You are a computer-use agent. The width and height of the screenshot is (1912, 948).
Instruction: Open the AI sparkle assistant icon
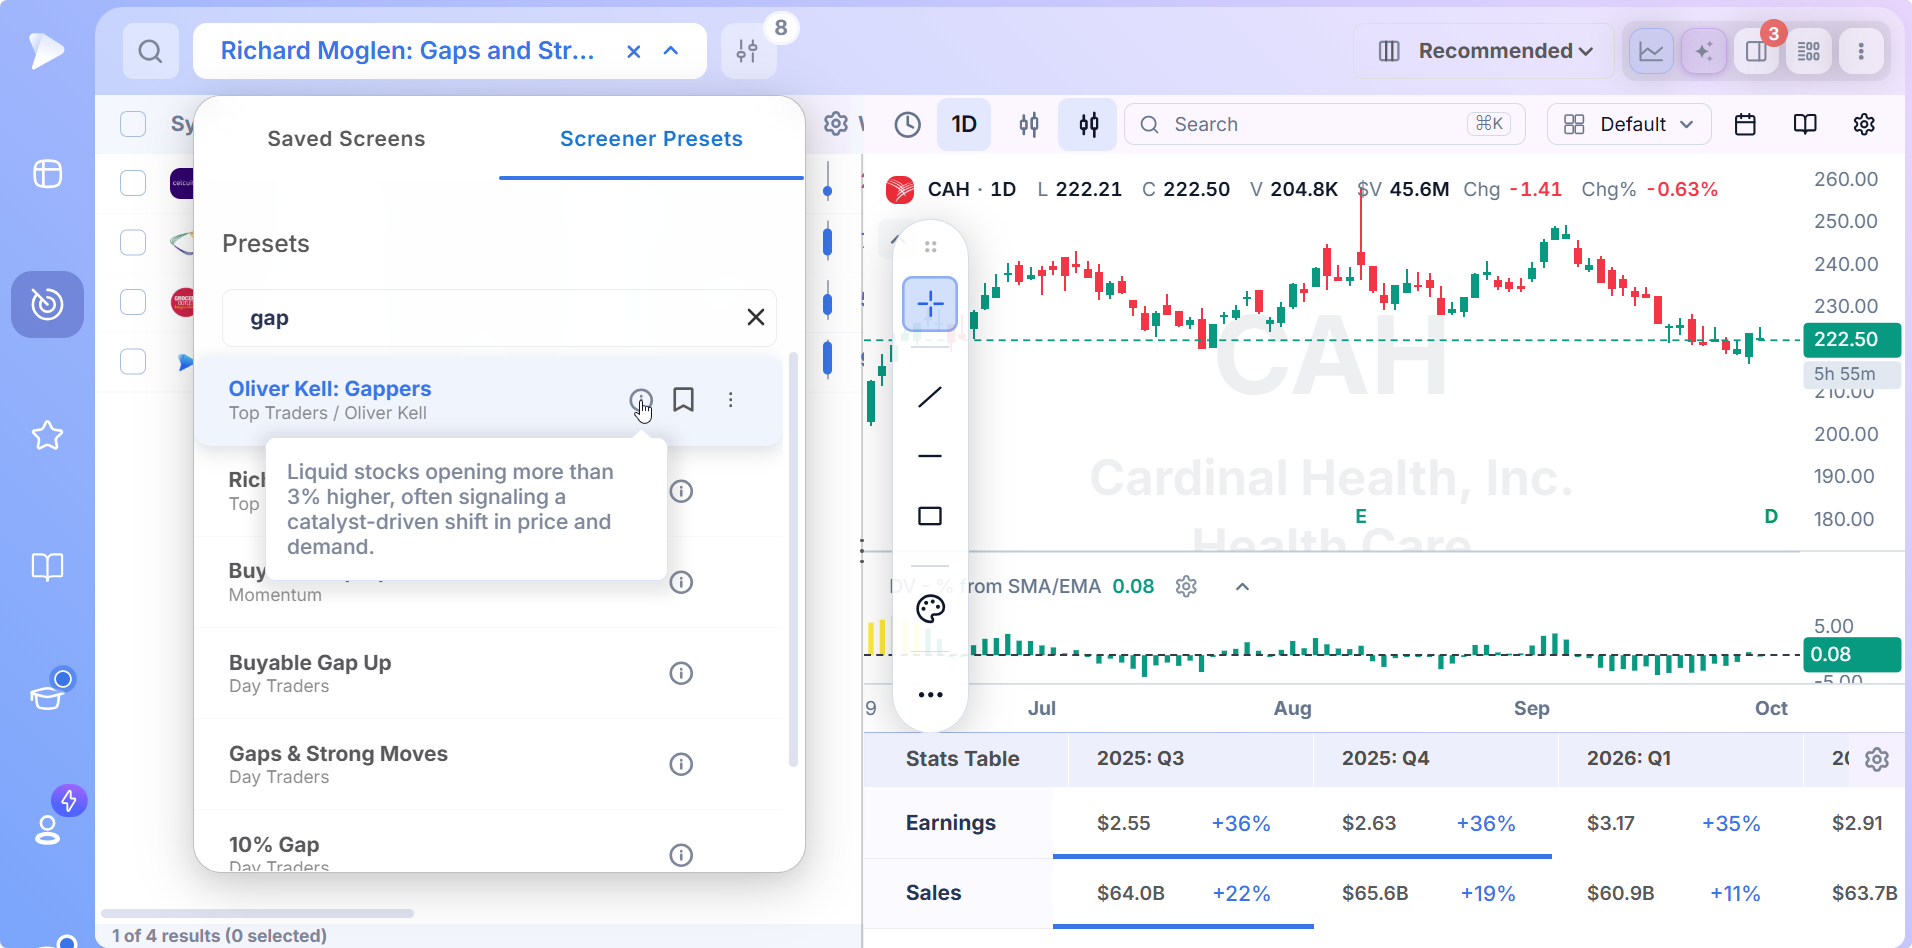pyautogui.click(x=1704, y=51)
